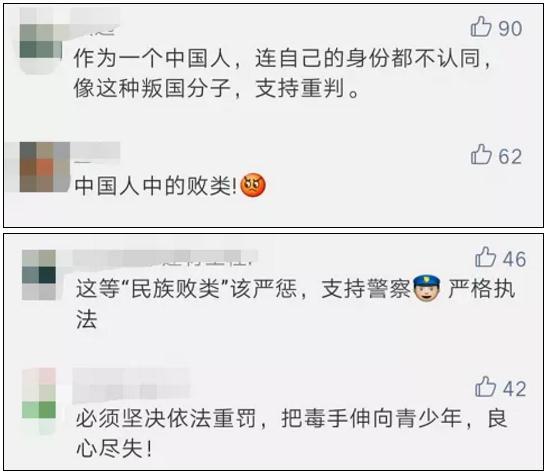This screenshot has width=547, height=473.
Task: Select the comment mentioning 民族败类
Action: [x=296, y=303]
